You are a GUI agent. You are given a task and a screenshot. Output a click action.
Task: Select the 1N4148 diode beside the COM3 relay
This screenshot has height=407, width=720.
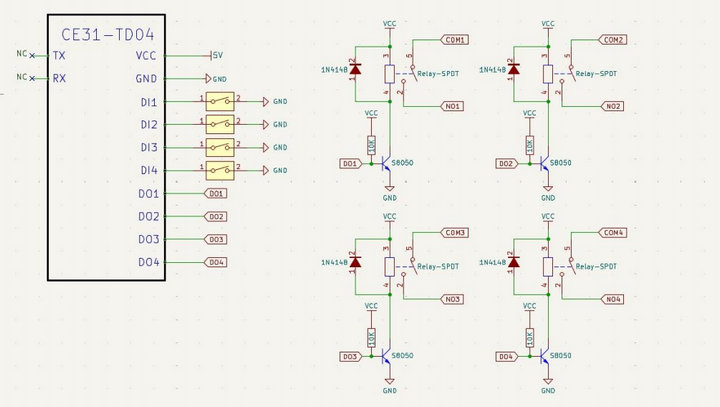[x=355, y=262]
